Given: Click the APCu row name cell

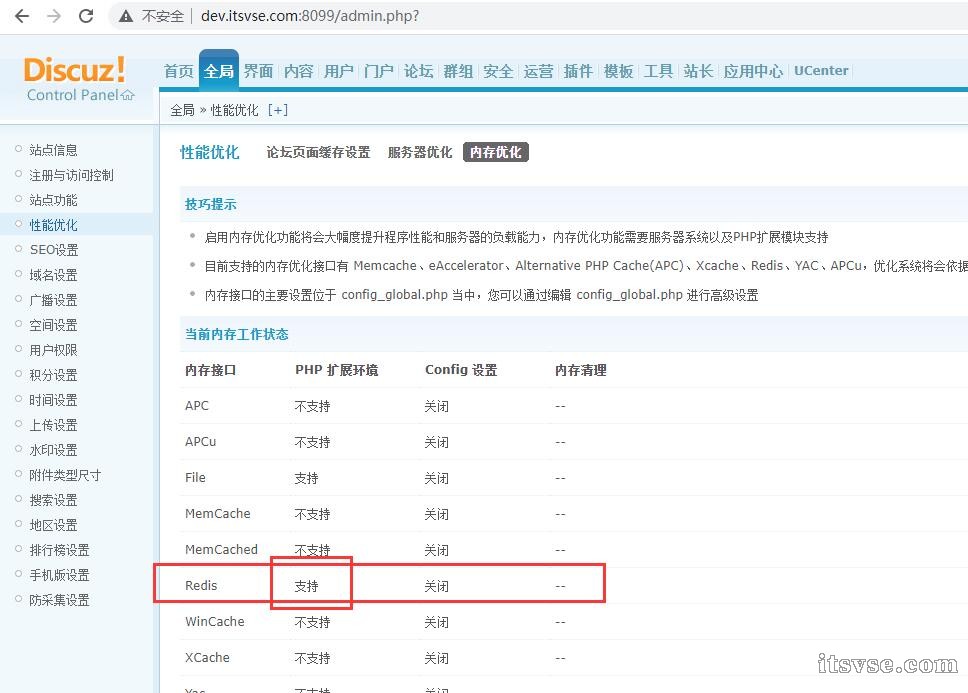Looking at the screenshot, I should [200, 442].
